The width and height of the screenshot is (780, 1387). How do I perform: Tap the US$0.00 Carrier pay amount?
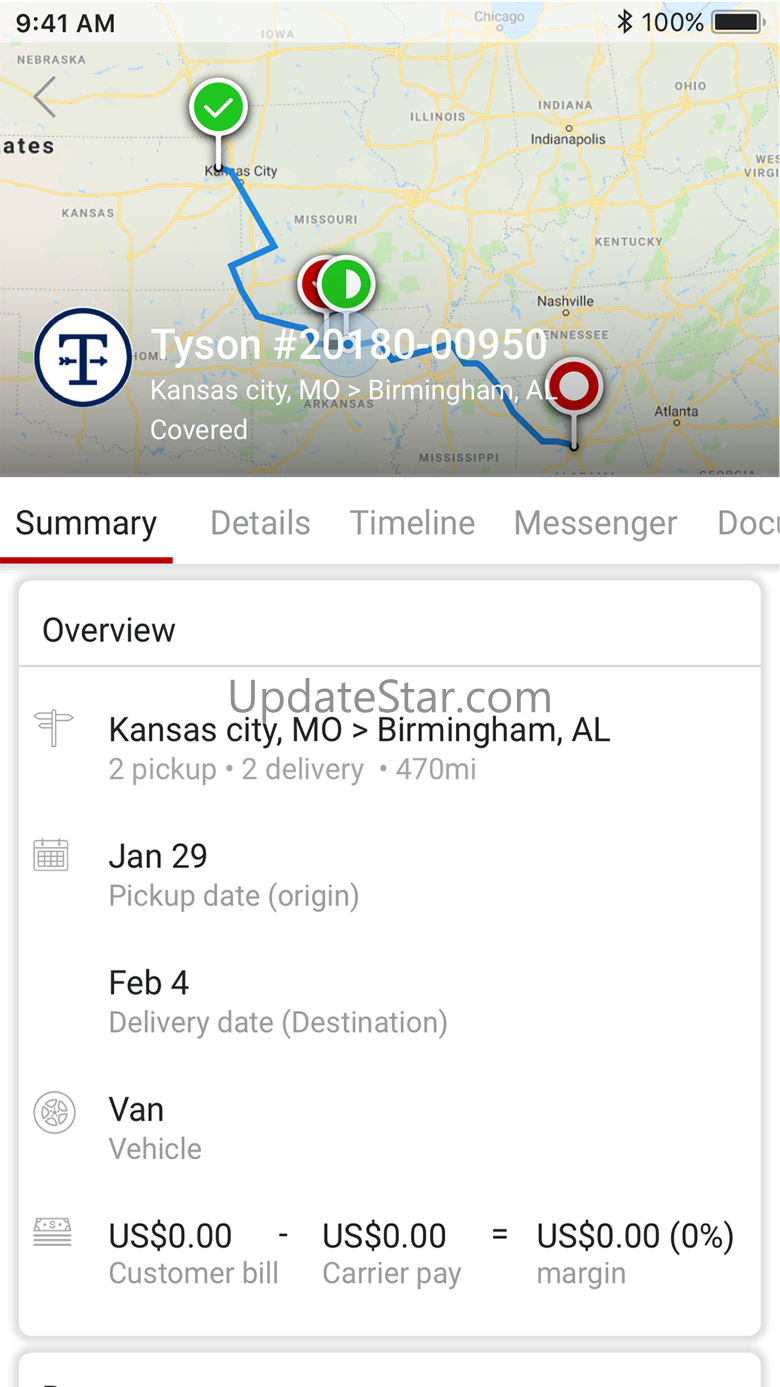point(384,1236)
